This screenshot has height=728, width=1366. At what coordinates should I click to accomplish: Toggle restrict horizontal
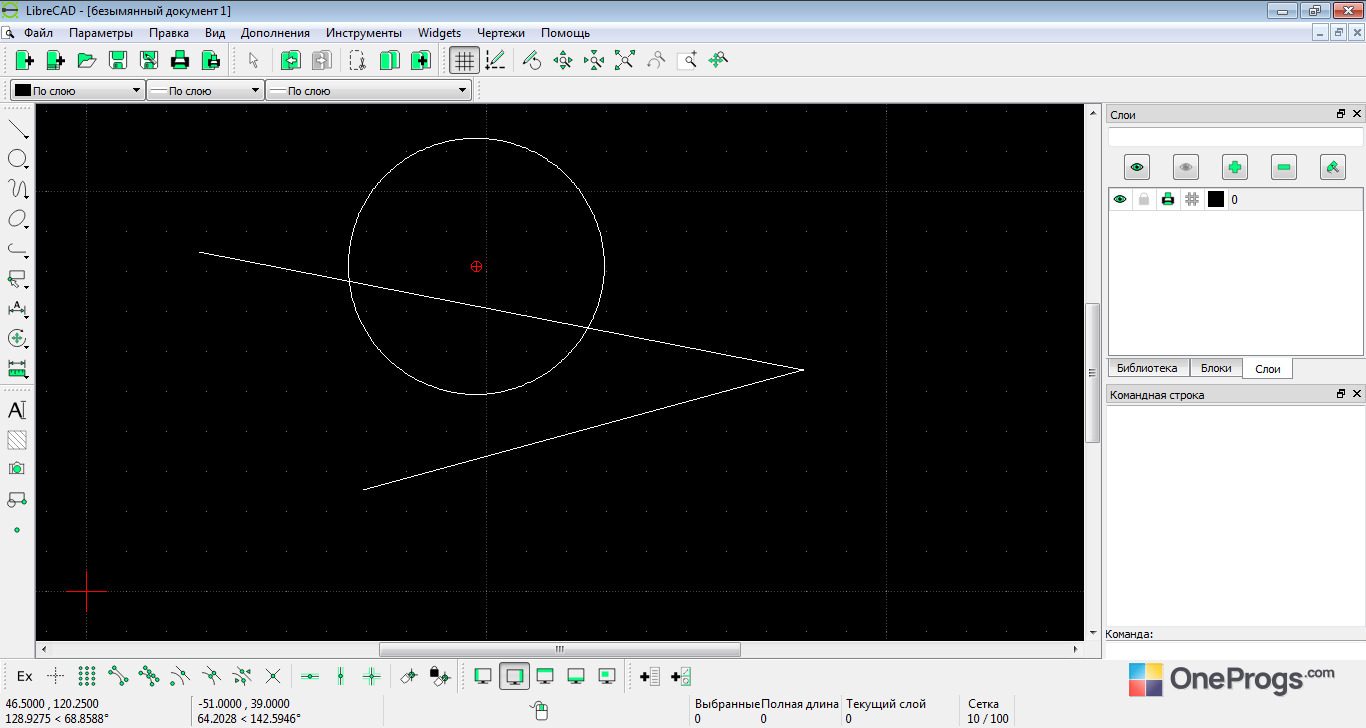click(310, 677)
